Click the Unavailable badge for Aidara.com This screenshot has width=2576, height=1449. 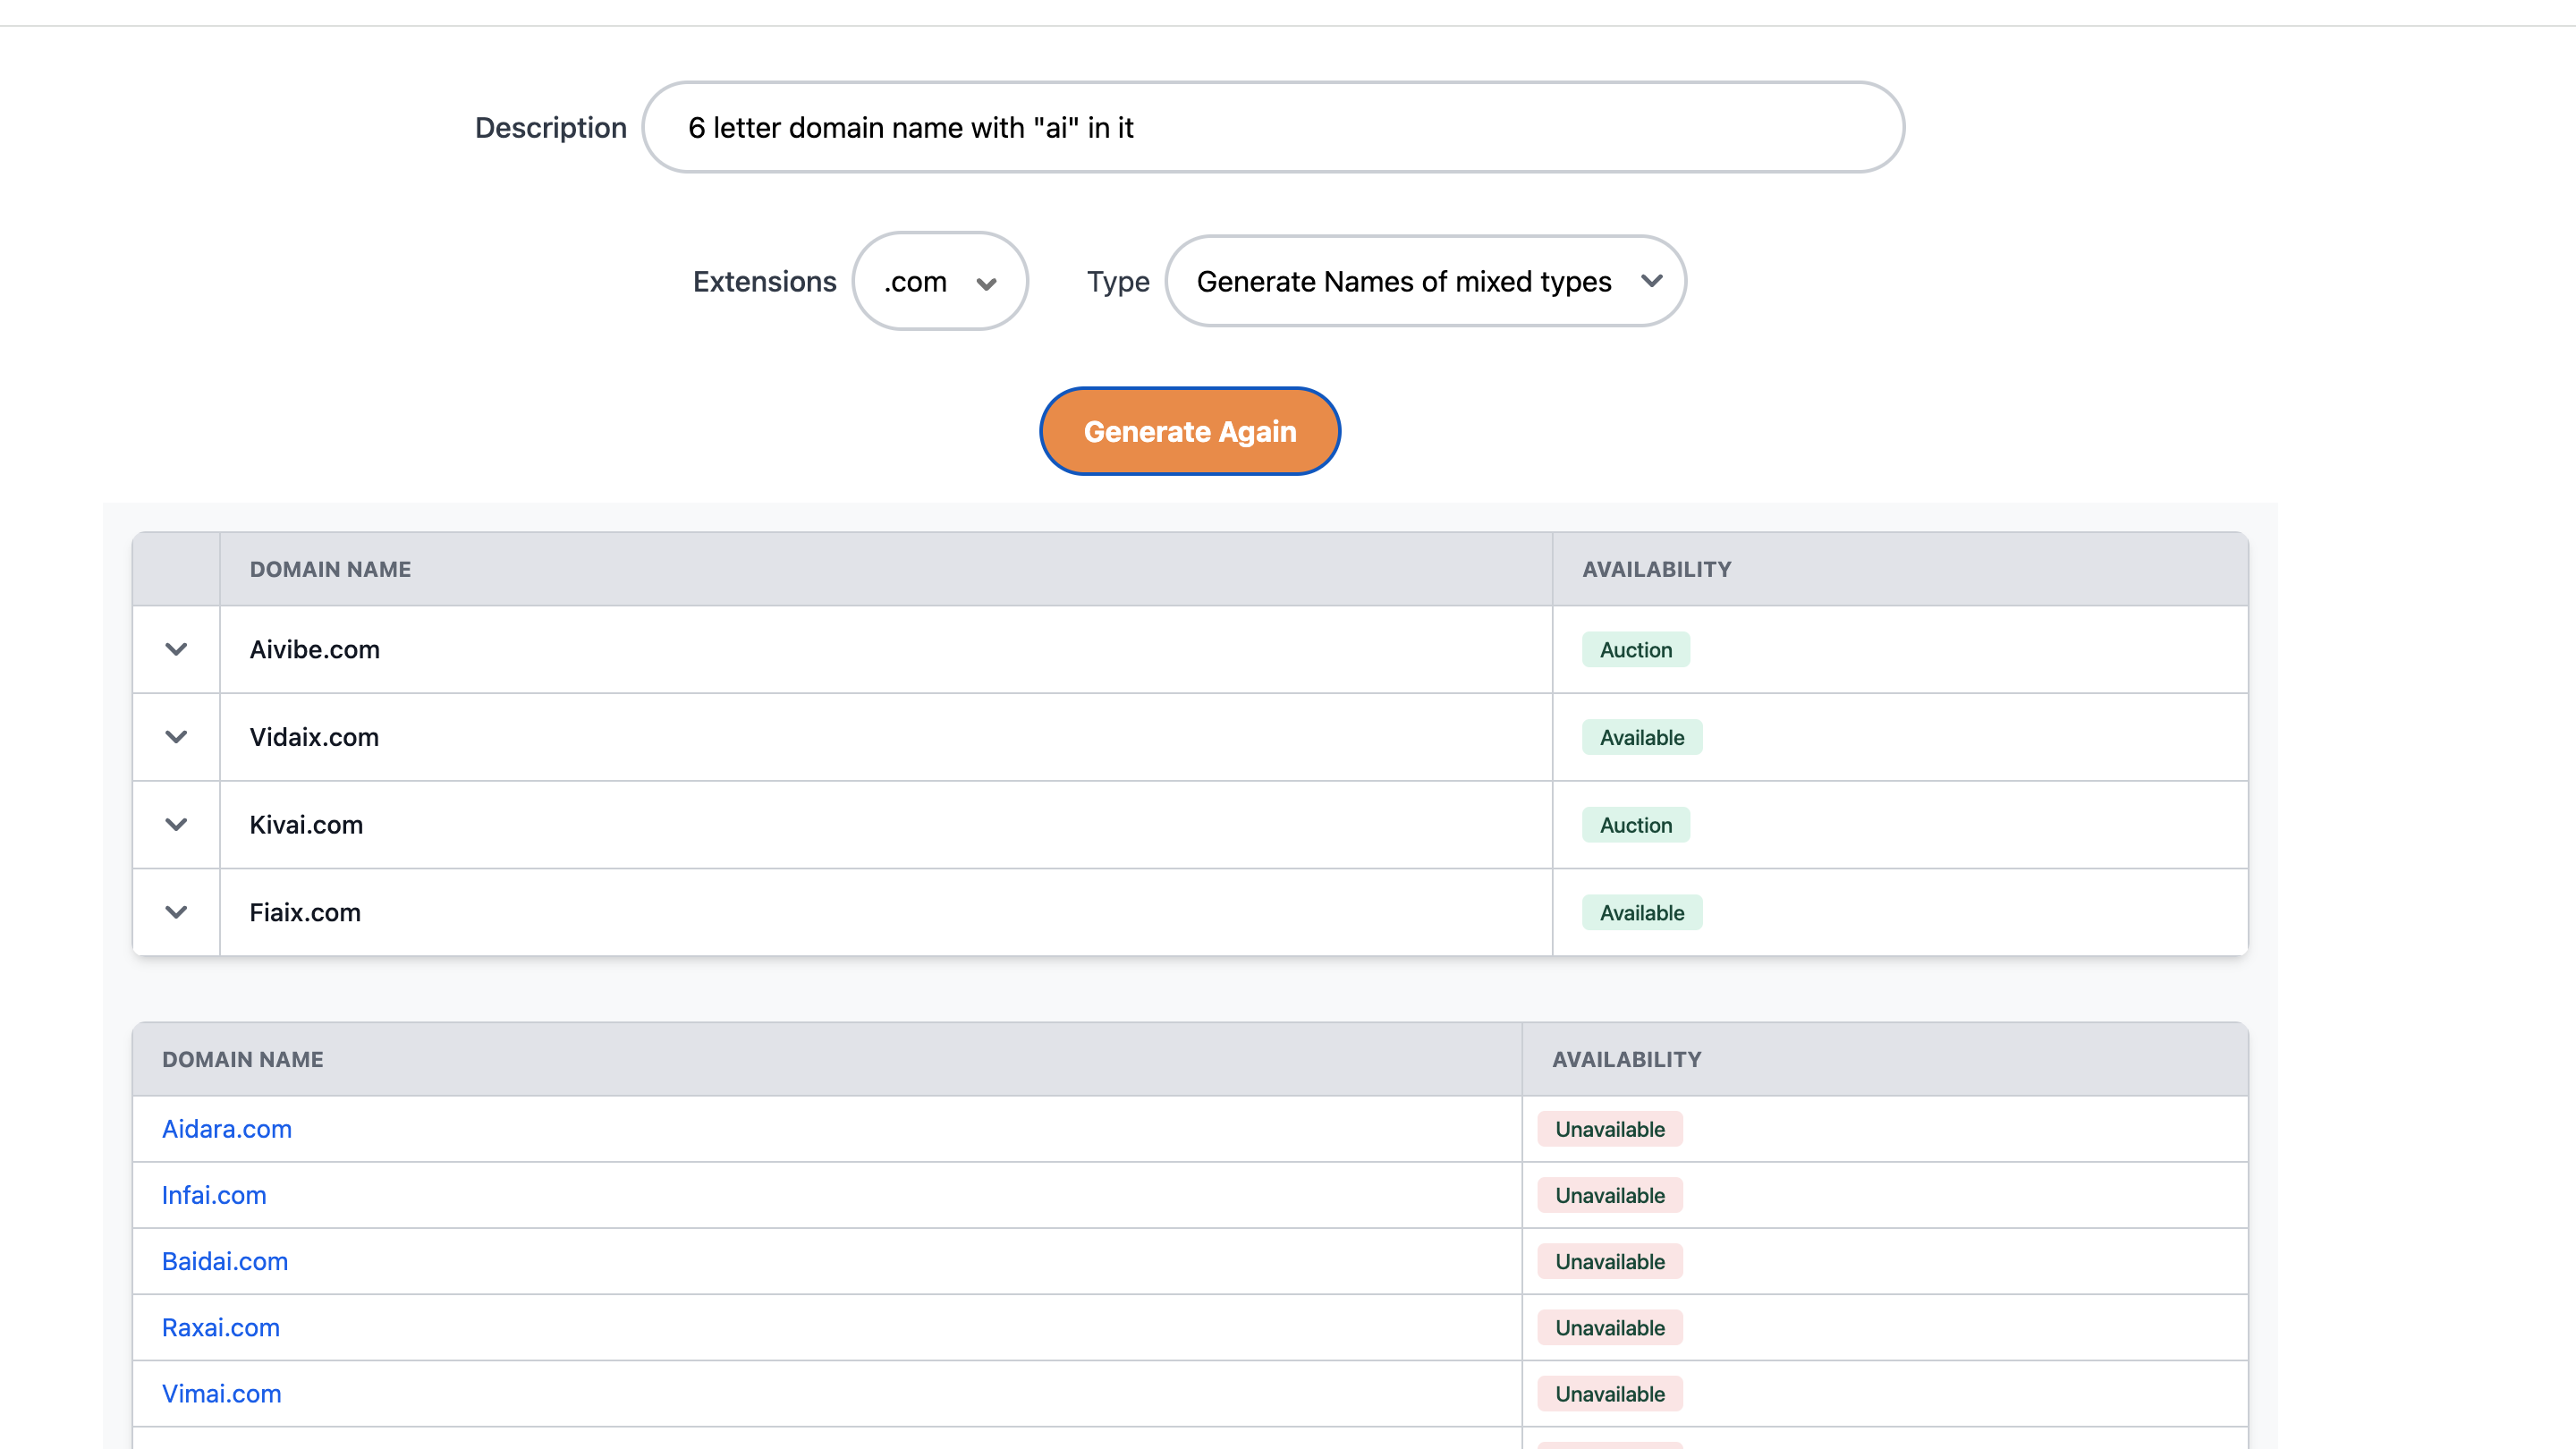1609,1129
